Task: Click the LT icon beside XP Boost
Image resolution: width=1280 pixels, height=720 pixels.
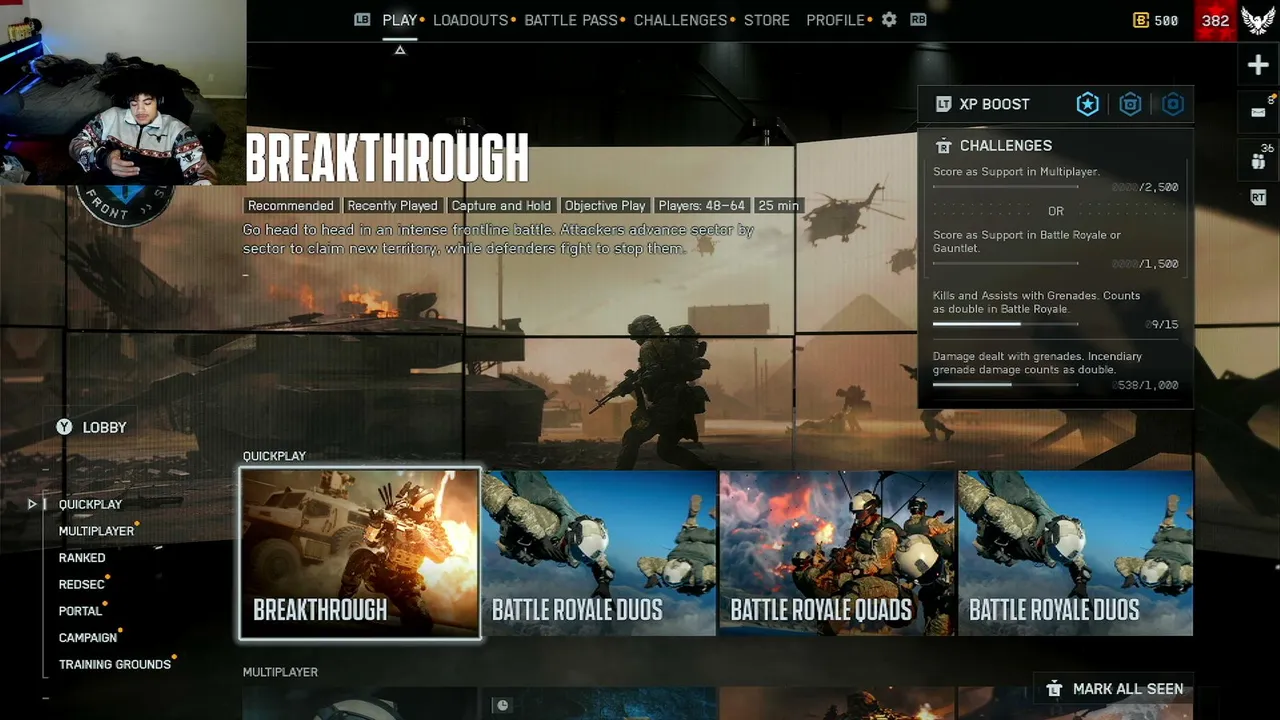Action: (x=943, y=104)
